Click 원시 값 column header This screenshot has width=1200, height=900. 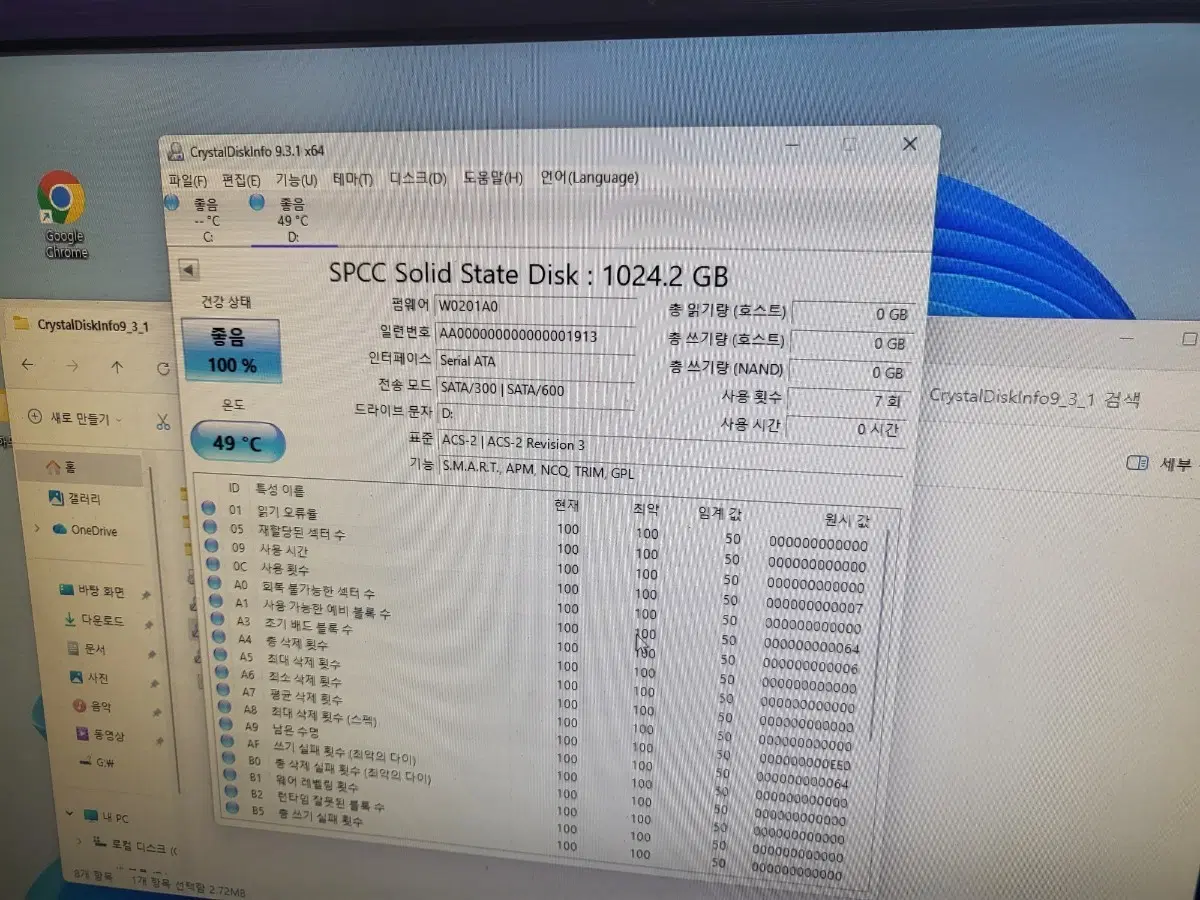[x=846, y=521]
